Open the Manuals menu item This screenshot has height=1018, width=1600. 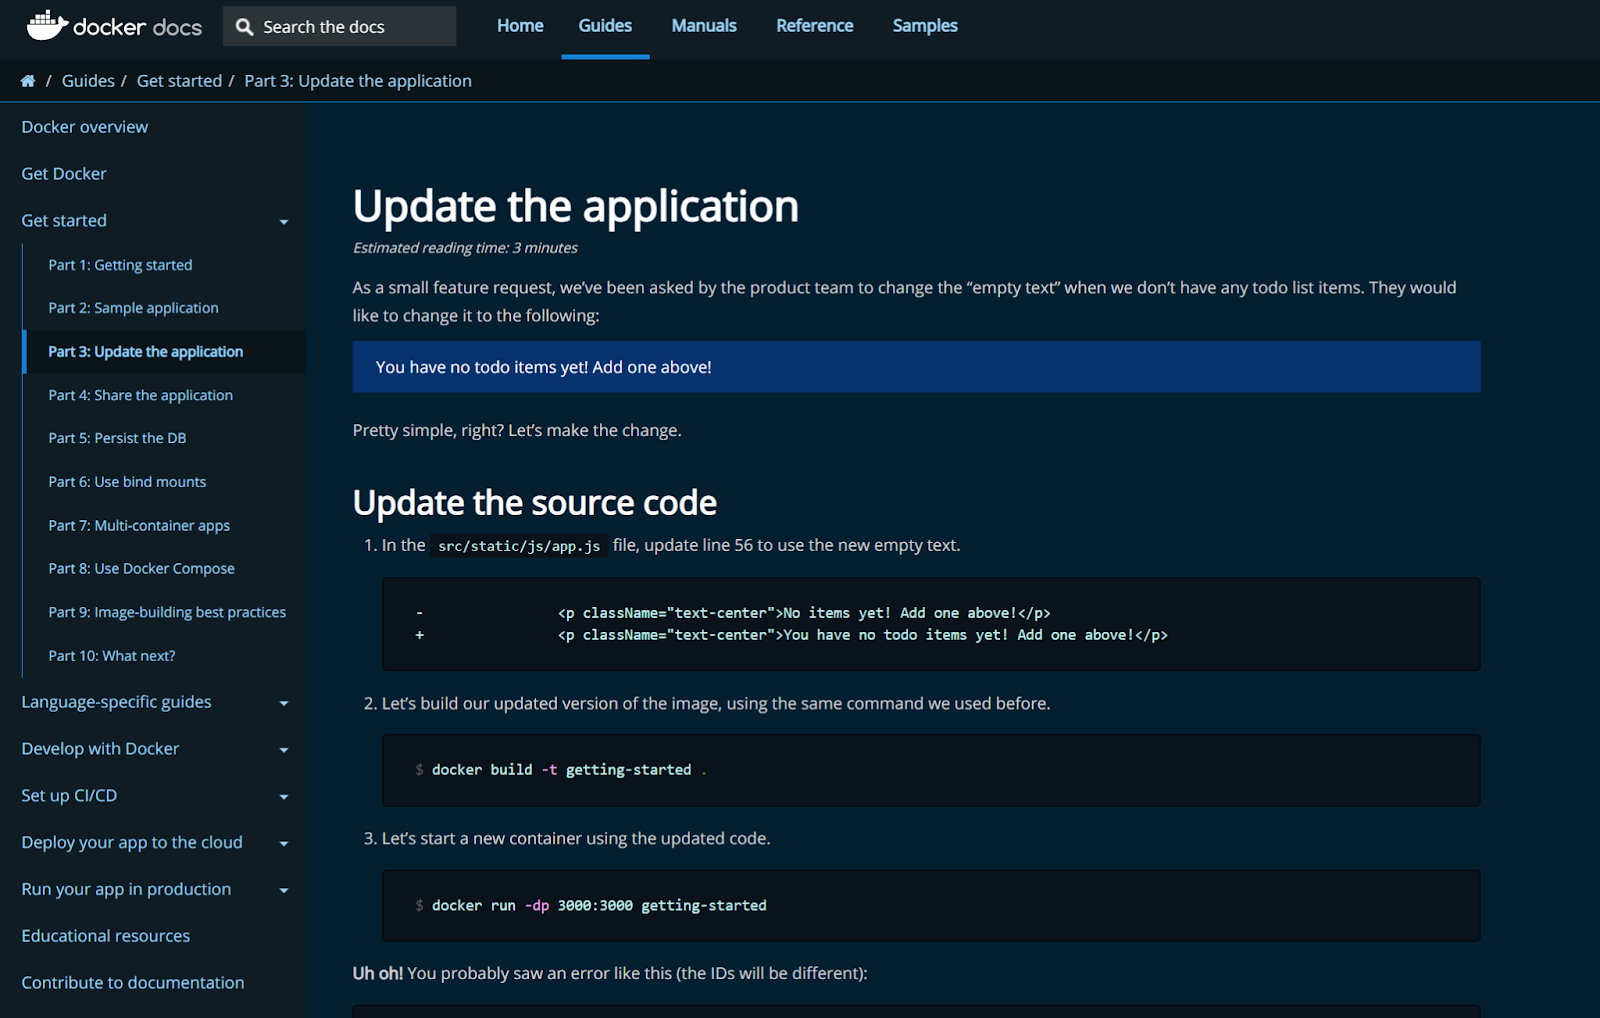coord(703,25)
